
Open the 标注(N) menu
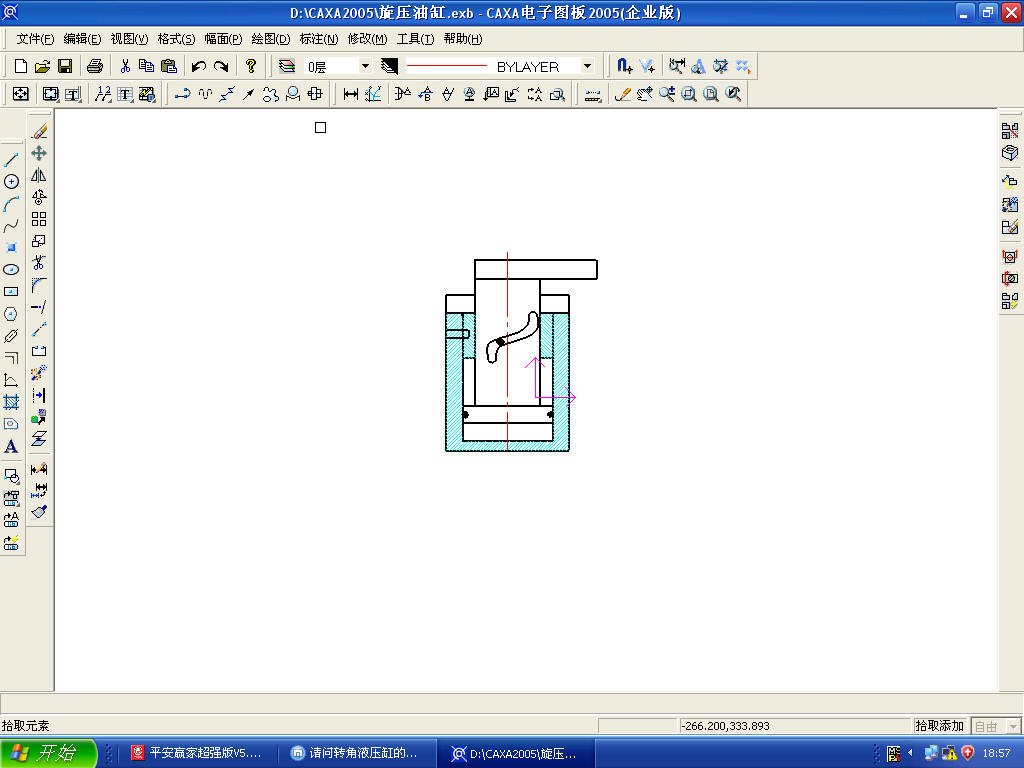point(319,39)
